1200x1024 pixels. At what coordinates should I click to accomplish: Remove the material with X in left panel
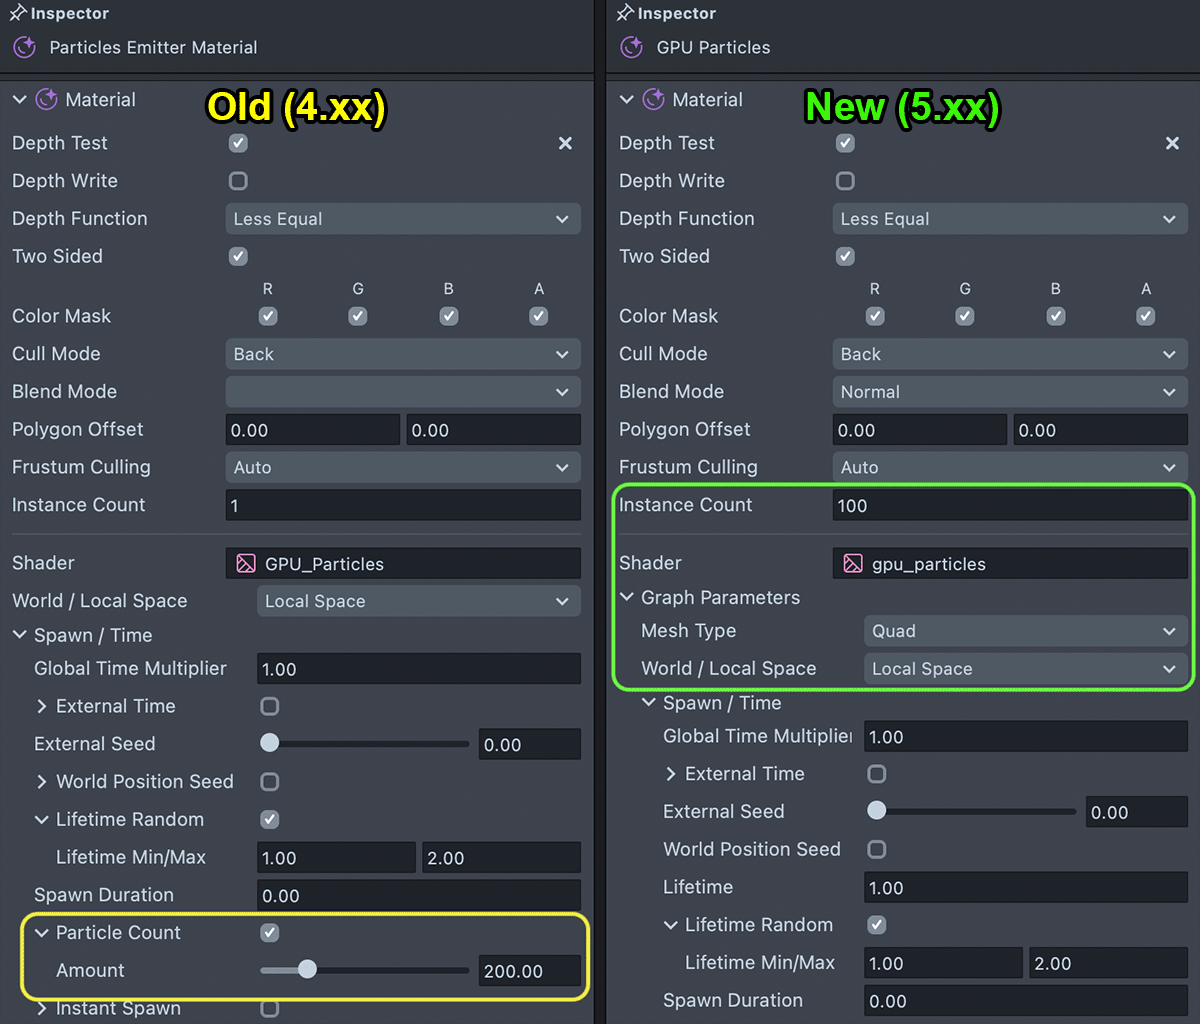pos(565,143)
